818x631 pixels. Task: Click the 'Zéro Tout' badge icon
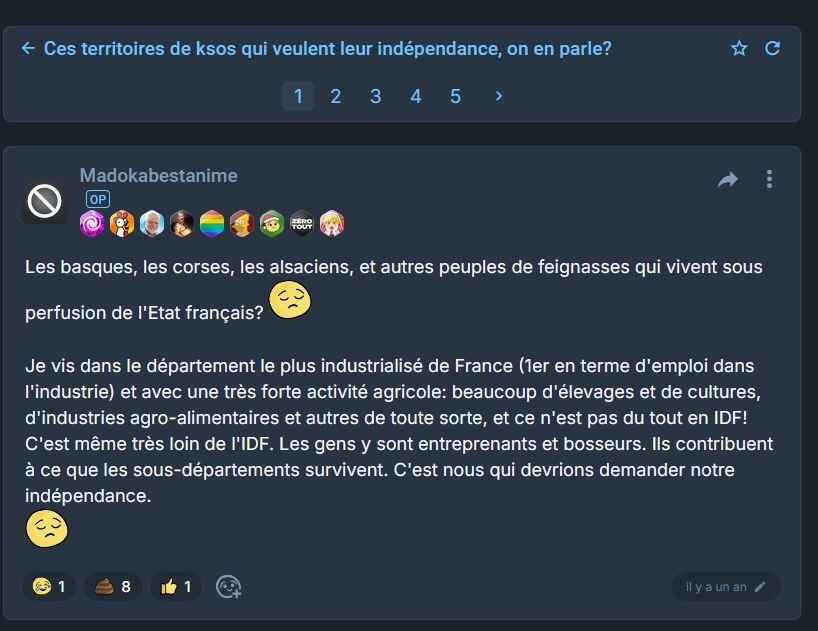click(x=302, y=224)
